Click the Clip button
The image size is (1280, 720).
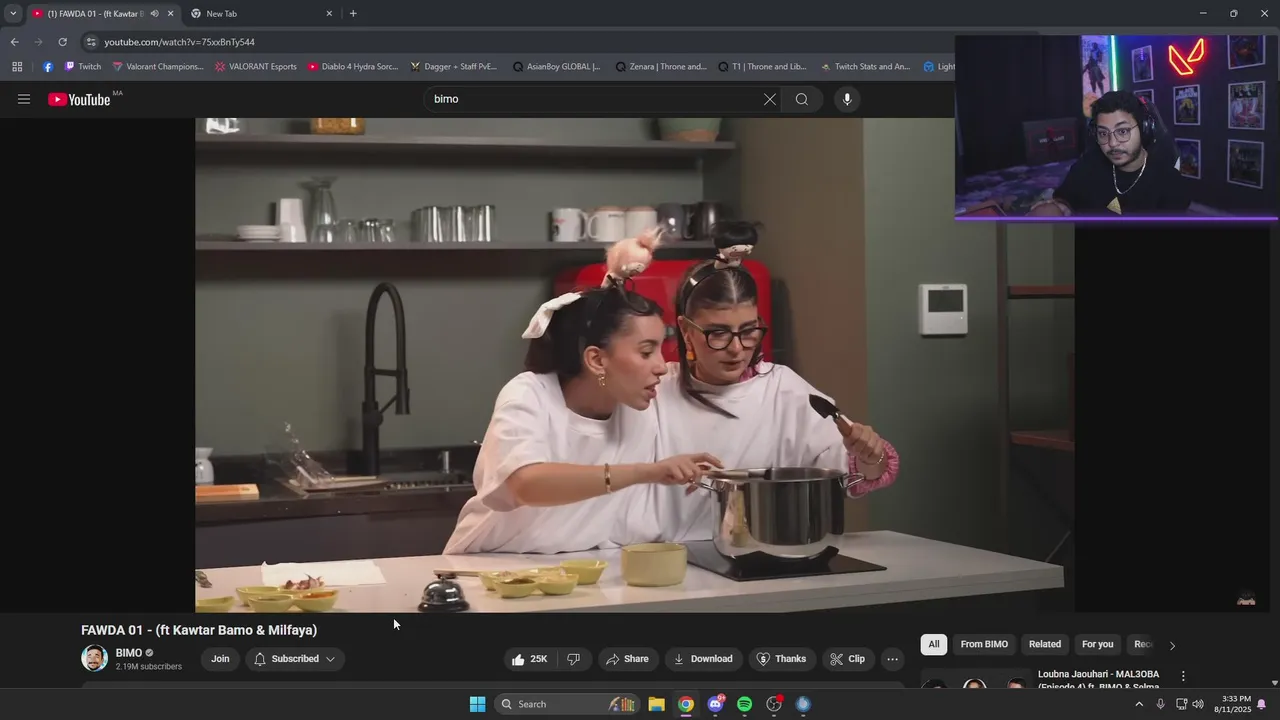click(x=847, y=659)
